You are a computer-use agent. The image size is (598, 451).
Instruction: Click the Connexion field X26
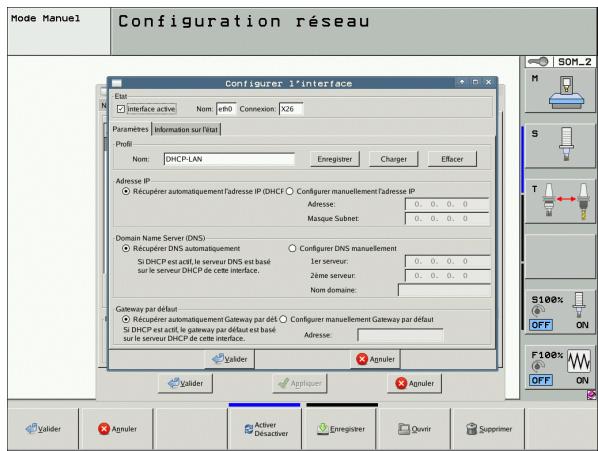pyautogui.click(x=291, y=109)
